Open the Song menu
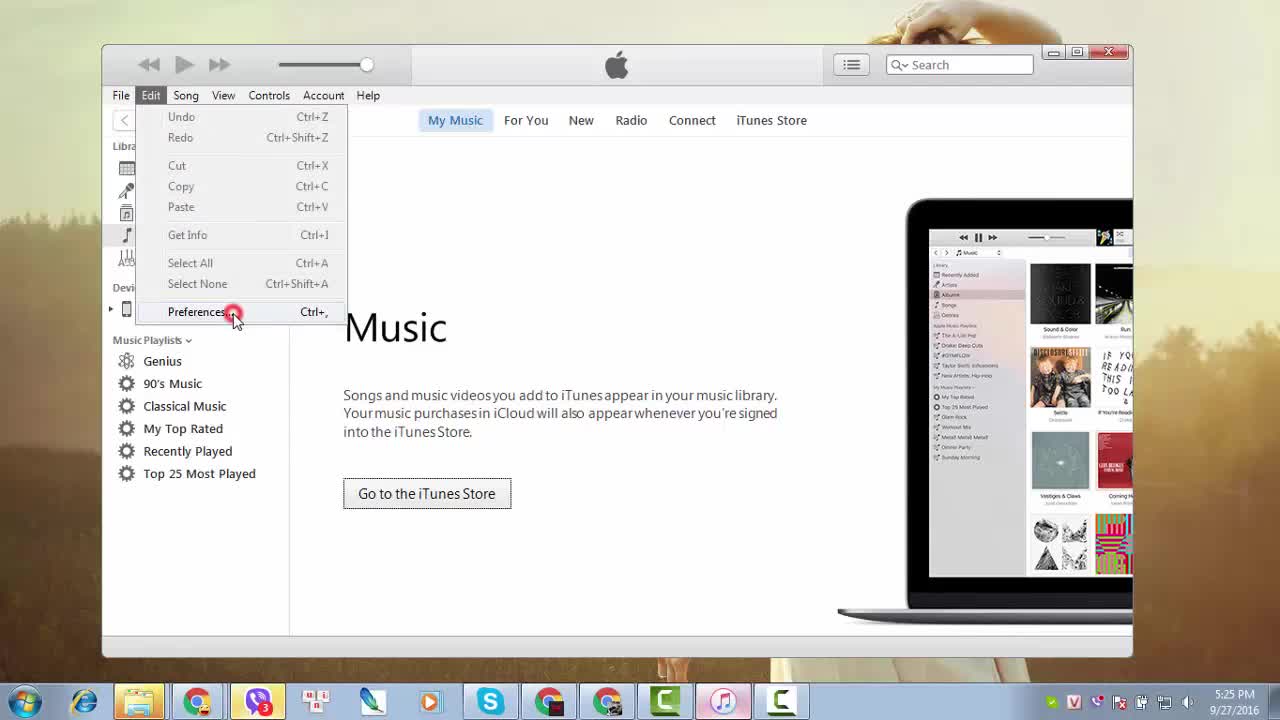Viewport: 1280px width, 720px height. tap(186, 96)
